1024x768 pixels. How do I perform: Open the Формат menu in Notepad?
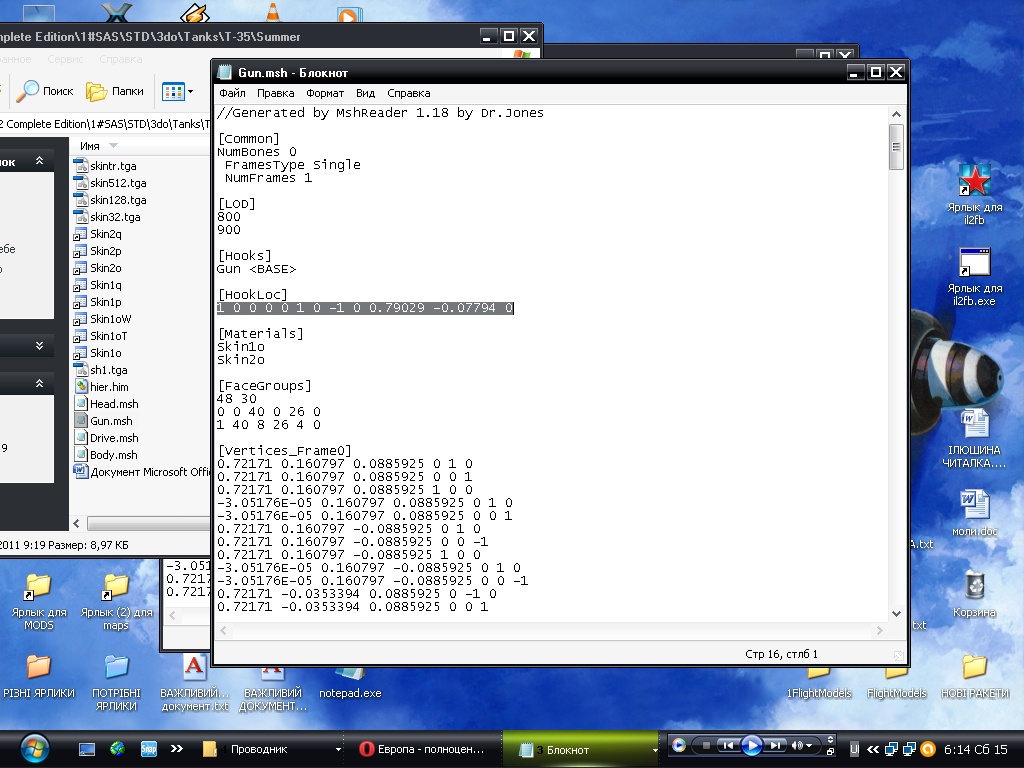325,93
